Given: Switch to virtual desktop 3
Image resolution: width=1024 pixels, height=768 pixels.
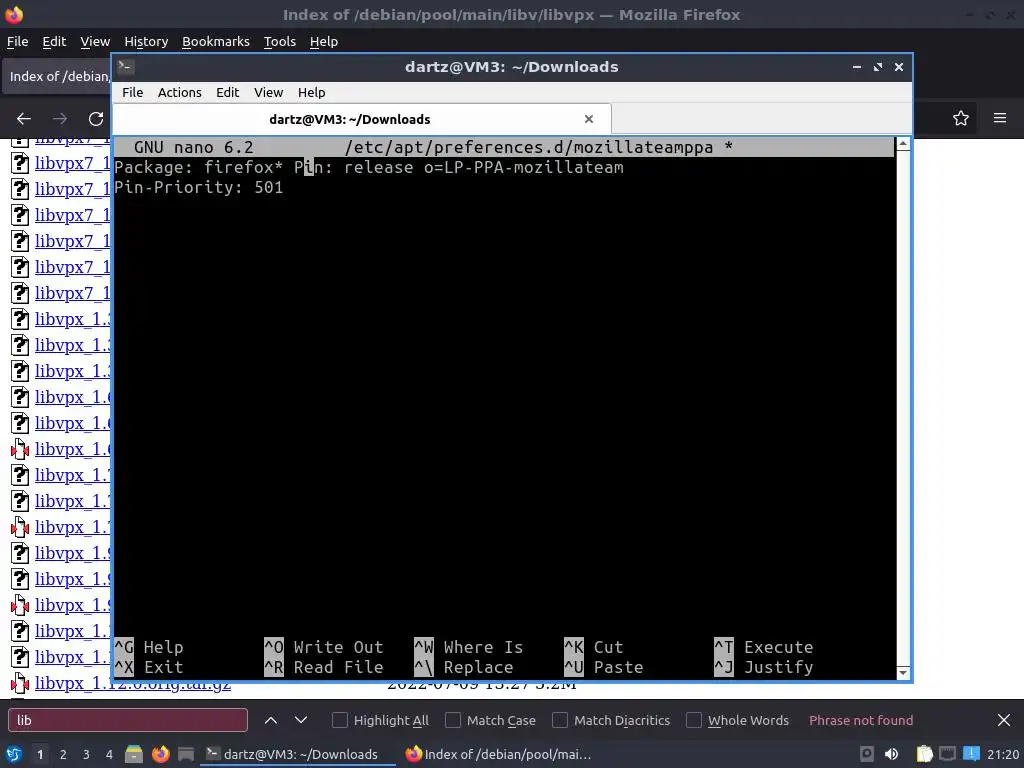Looking at the screenshot, I should 86,754.
